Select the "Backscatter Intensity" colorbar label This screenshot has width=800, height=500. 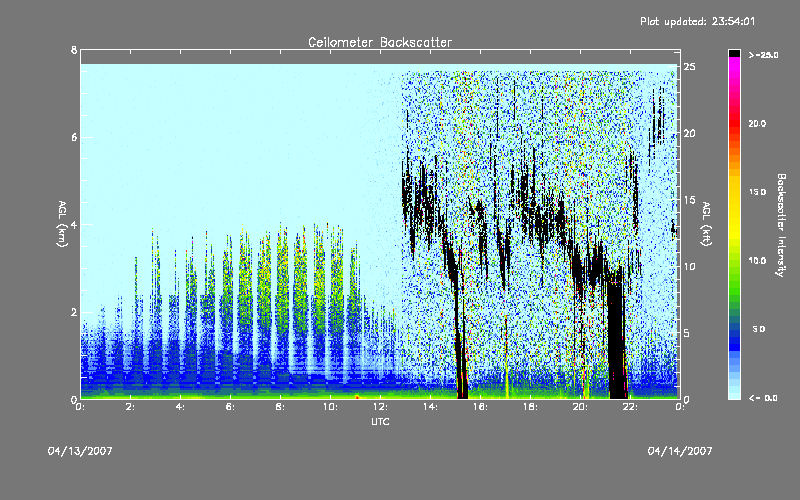[781, 225]
